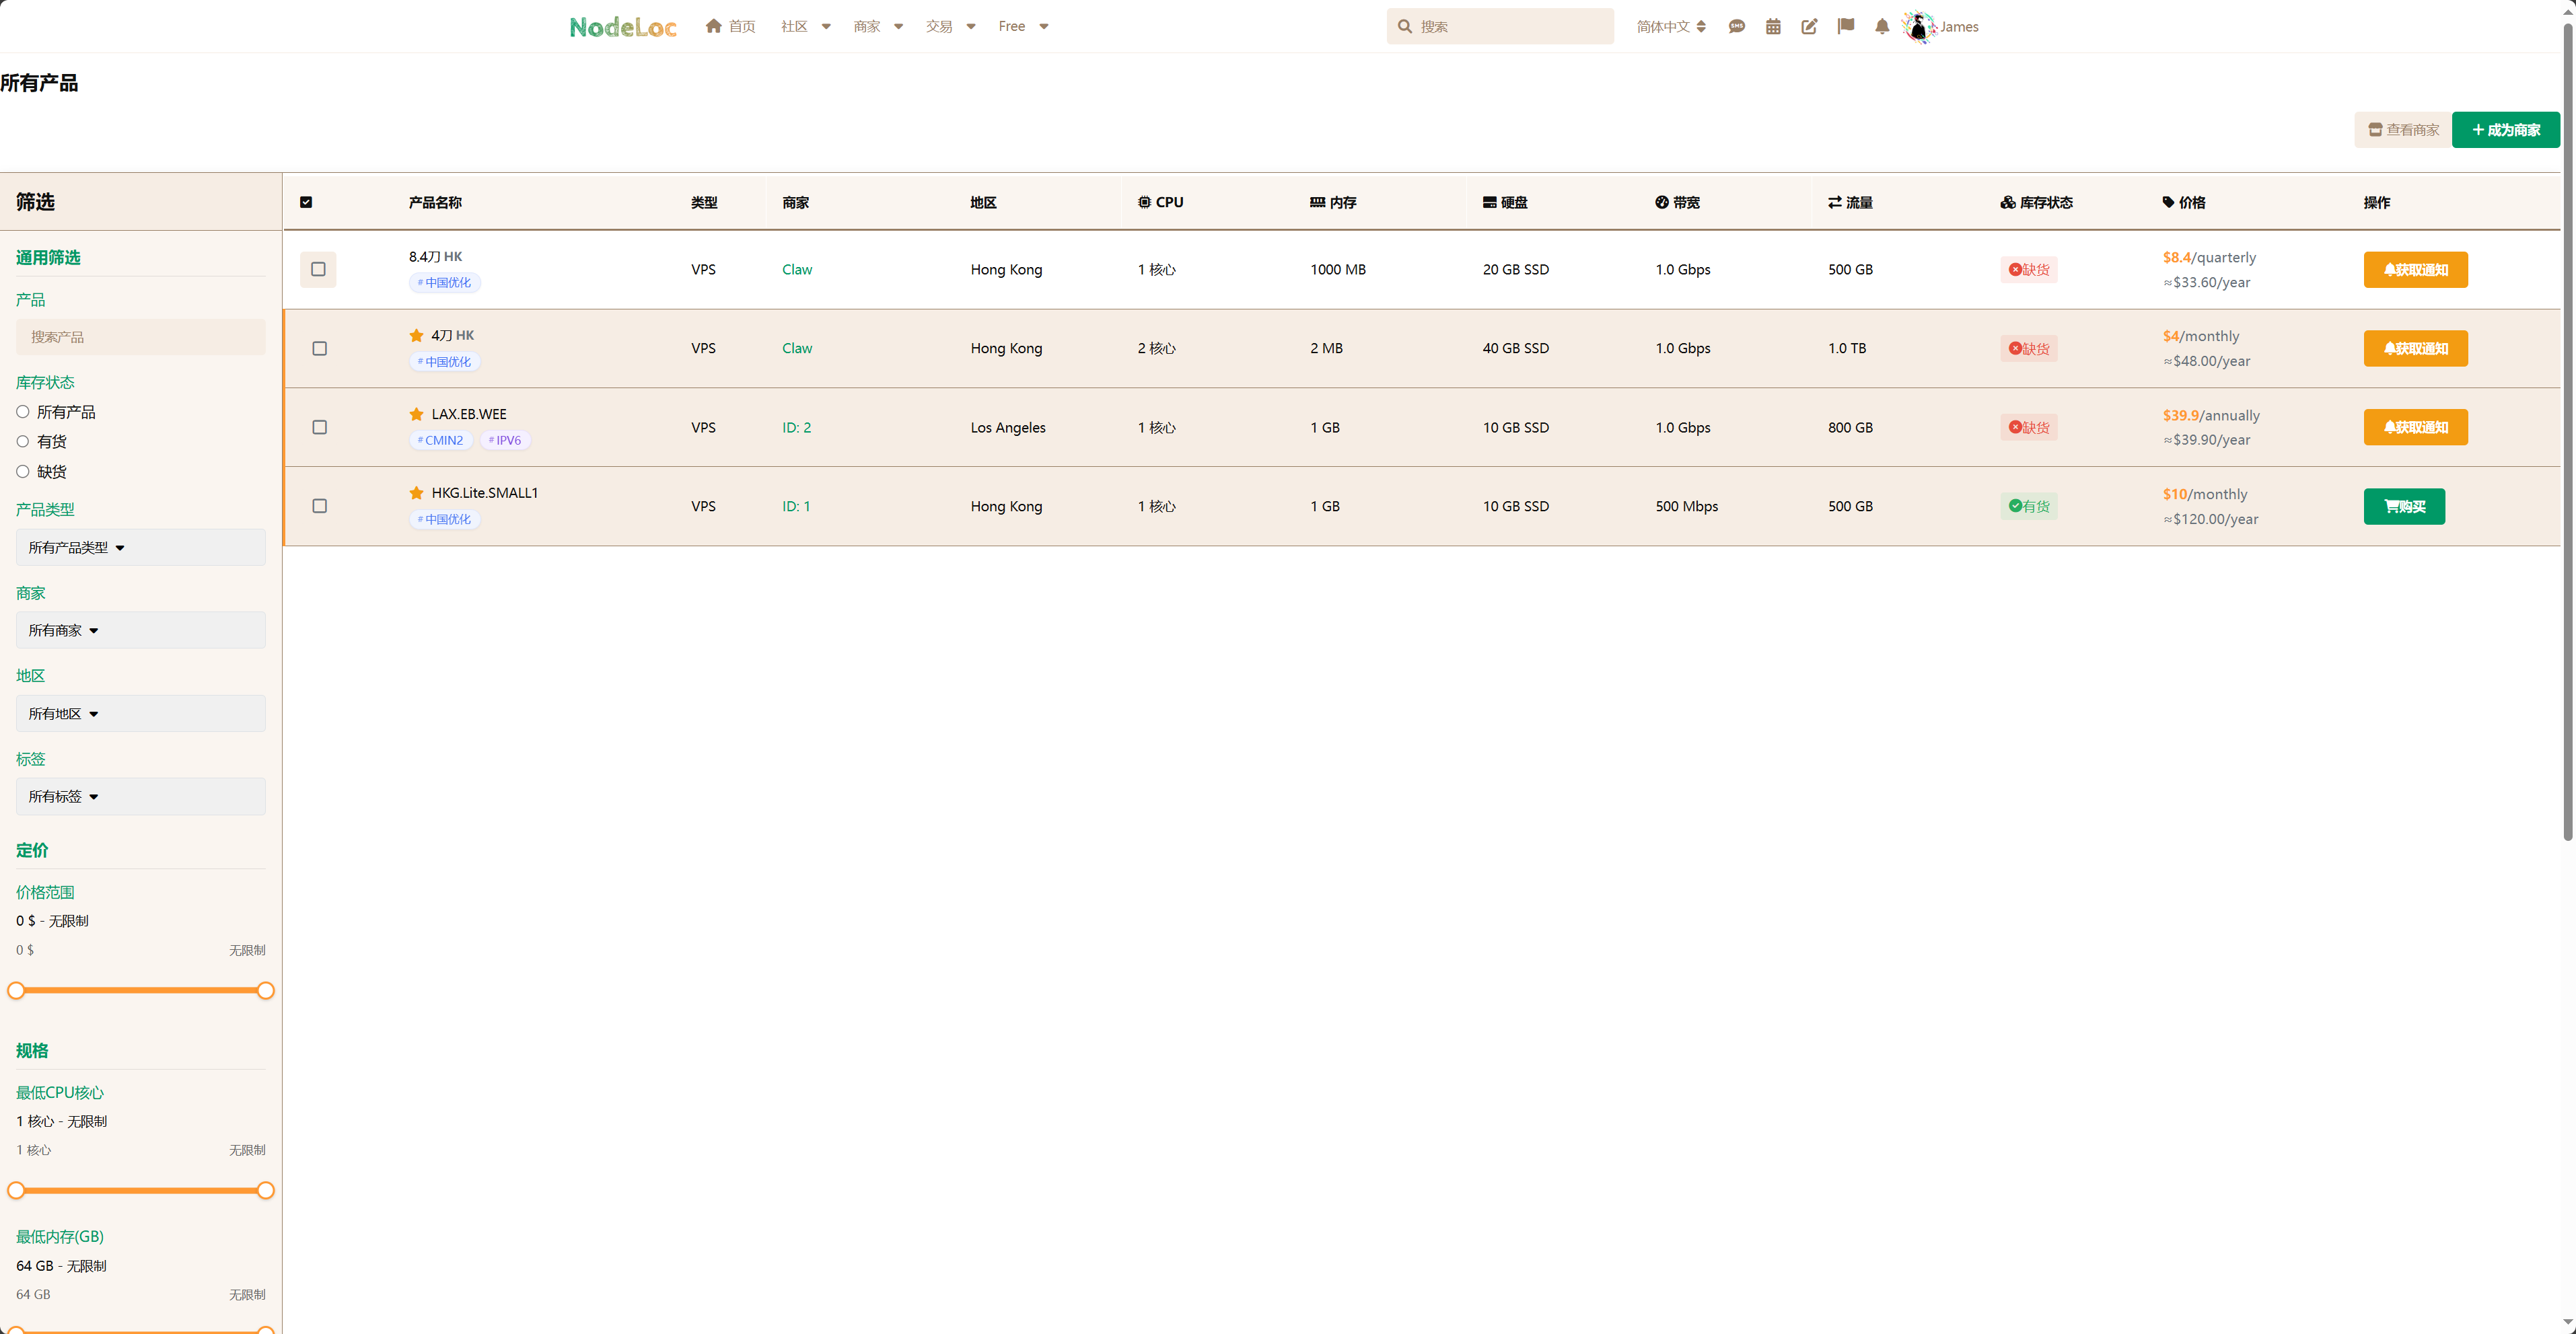Viewport: 2576px width, 1334px height.
Task: Click the star icon on HKG.Lite.SMALL1
Action: click(x=416, y=493)
